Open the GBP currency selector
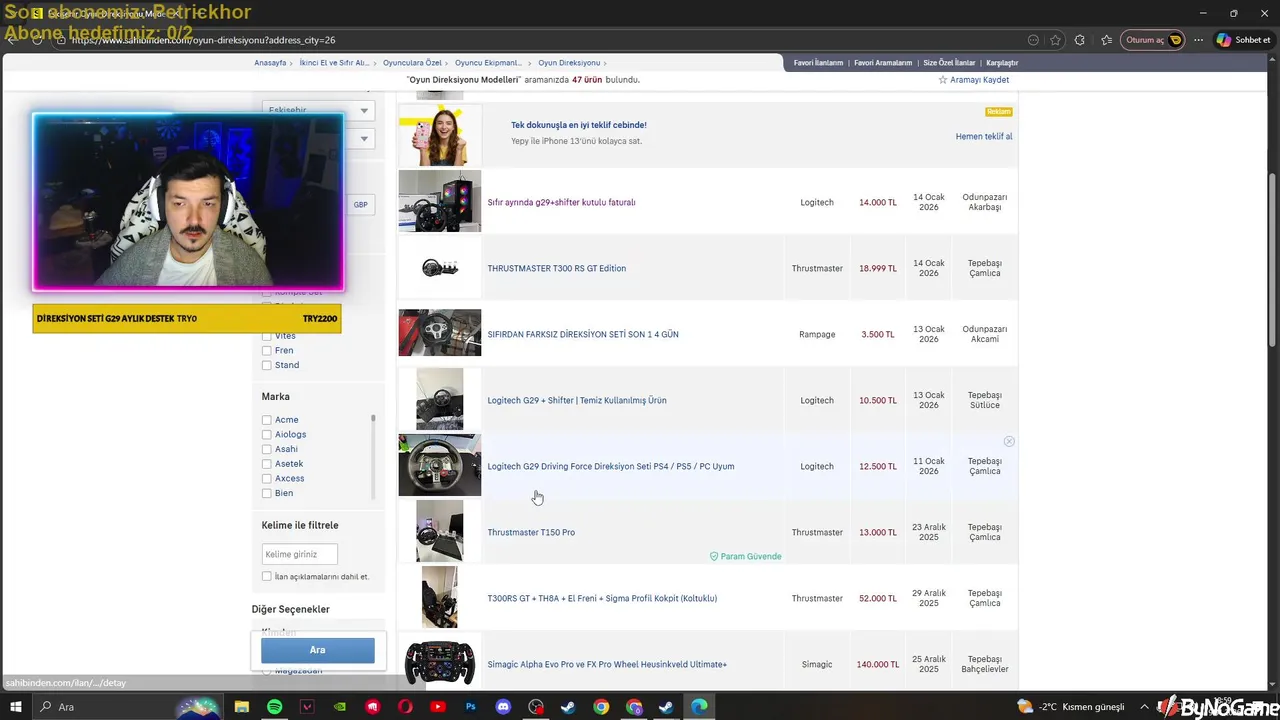This screenshot has width=1280, height=720. pyautogui.click(x=360, y=204)
